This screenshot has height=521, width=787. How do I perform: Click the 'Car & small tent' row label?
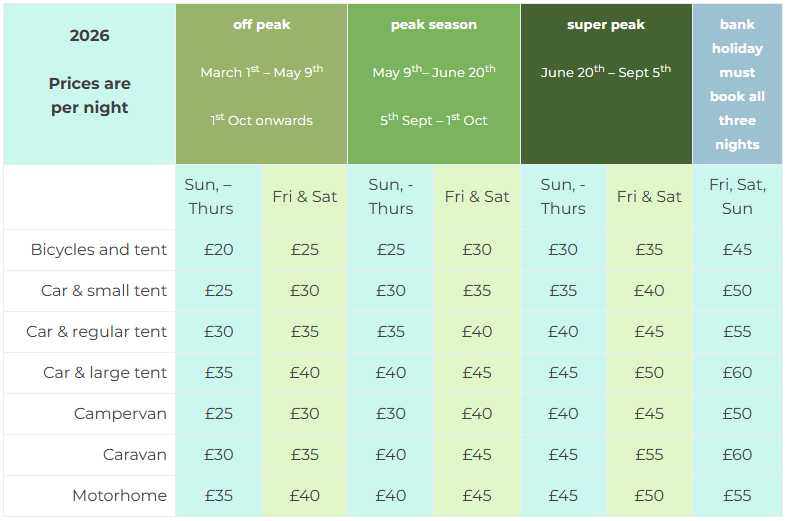click(x=104, y=291)
